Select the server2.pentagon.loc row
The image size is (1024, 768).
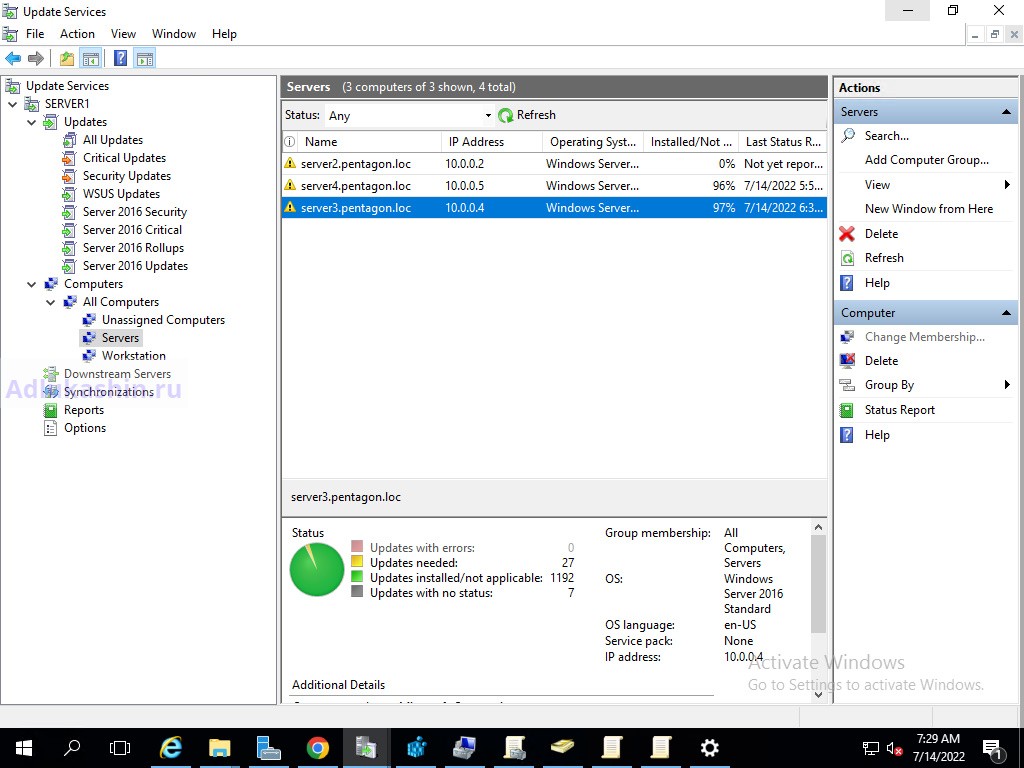(355, 164)
